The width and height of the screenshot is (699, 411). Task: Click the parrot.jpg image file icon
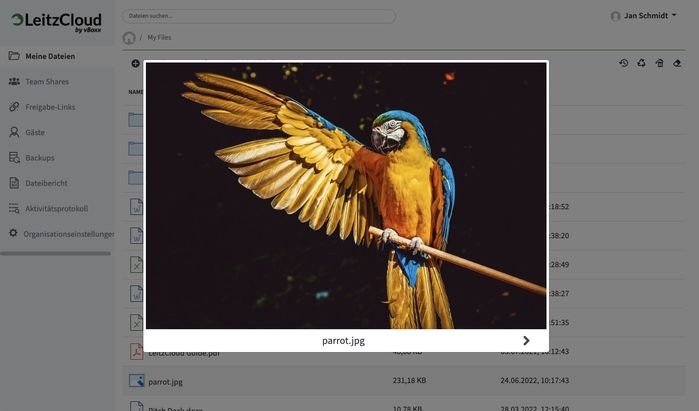[136, 381]
